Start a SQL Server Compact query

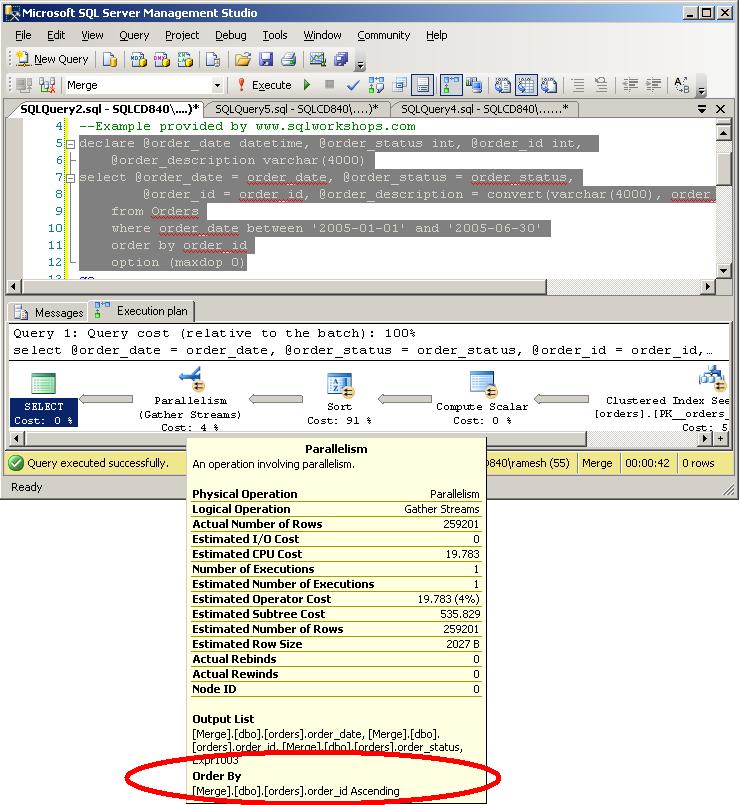tap(213, 60)
